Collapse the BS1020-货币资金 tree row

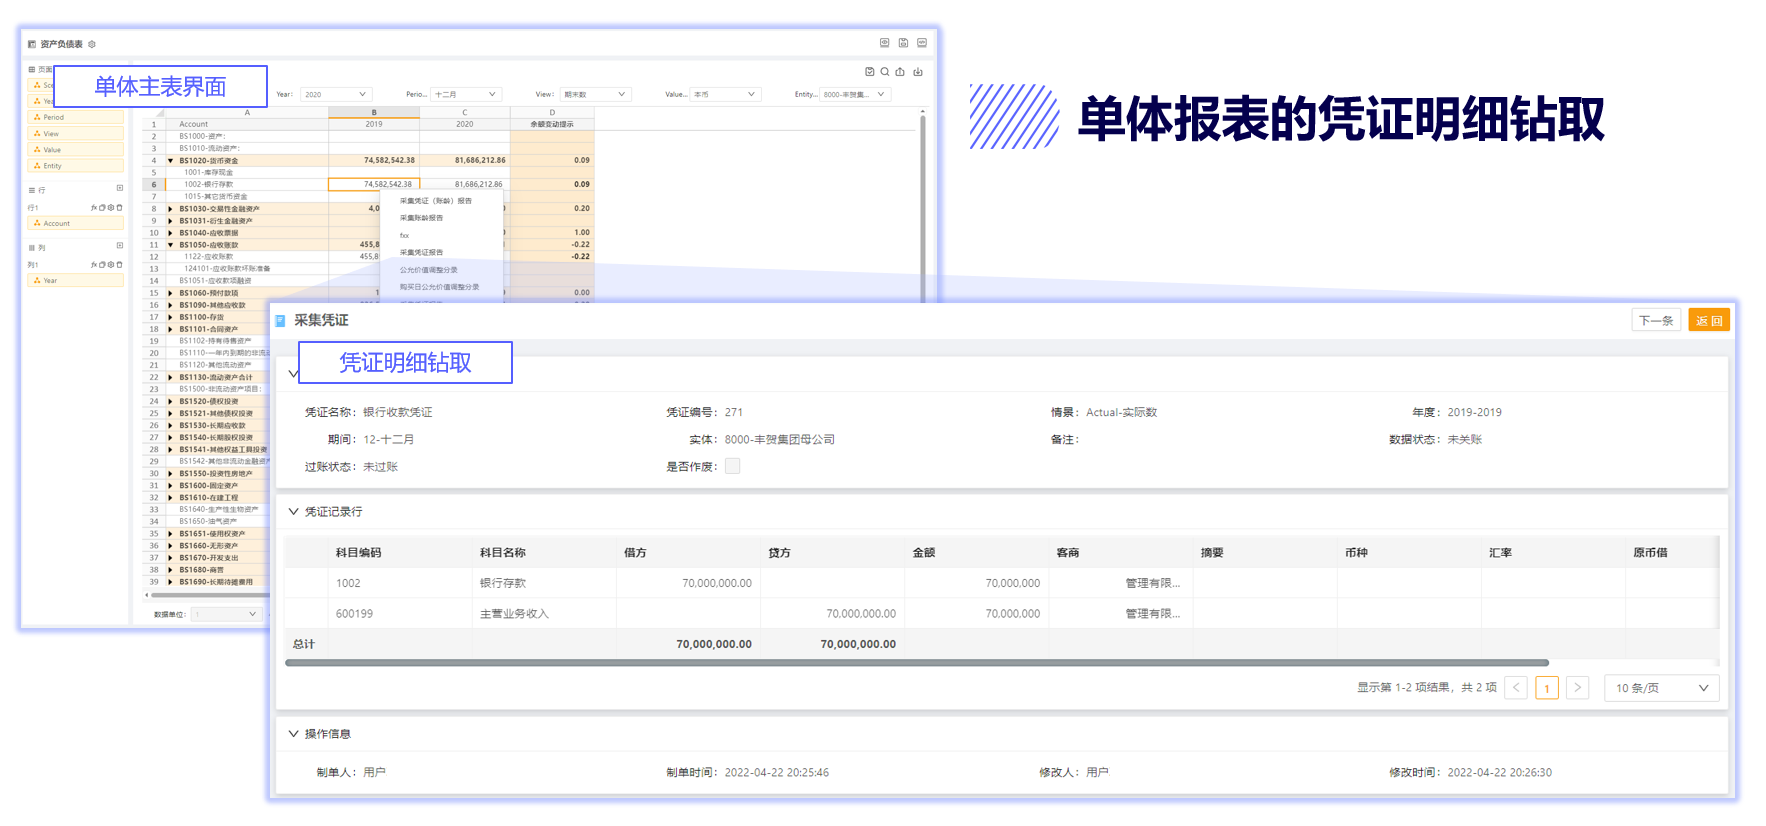[x=171, y=161]
